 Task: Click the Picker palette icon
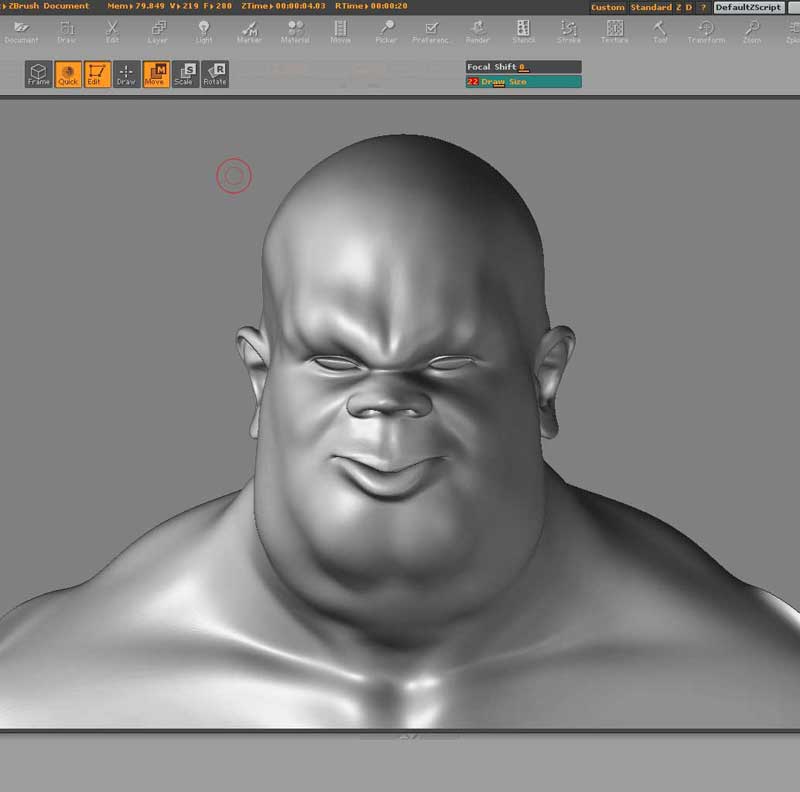point(386,32)
